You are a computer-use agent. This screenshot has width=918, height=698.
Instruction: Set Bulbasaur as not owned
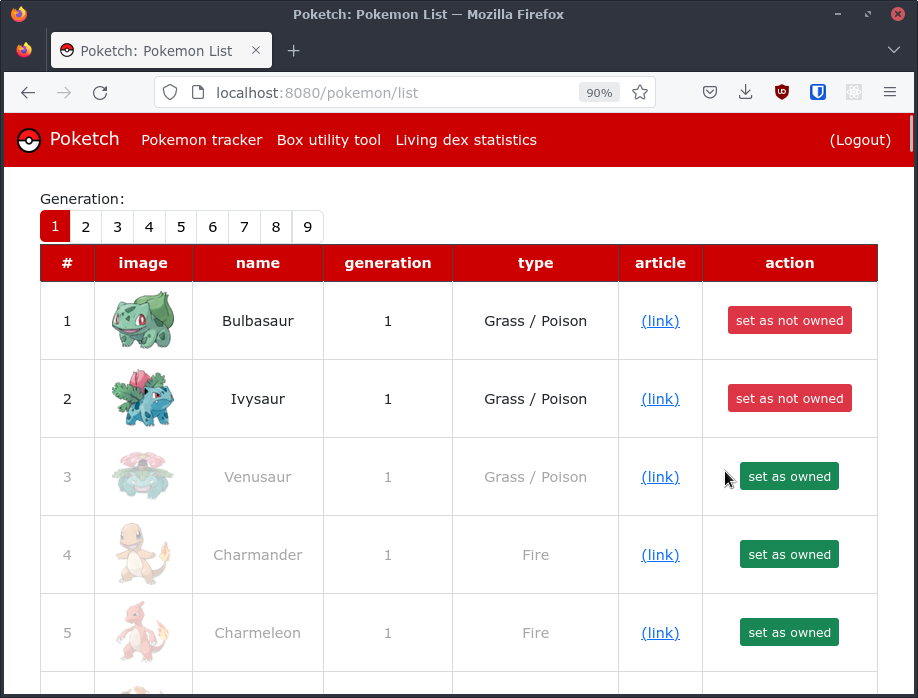click(789, 320)
